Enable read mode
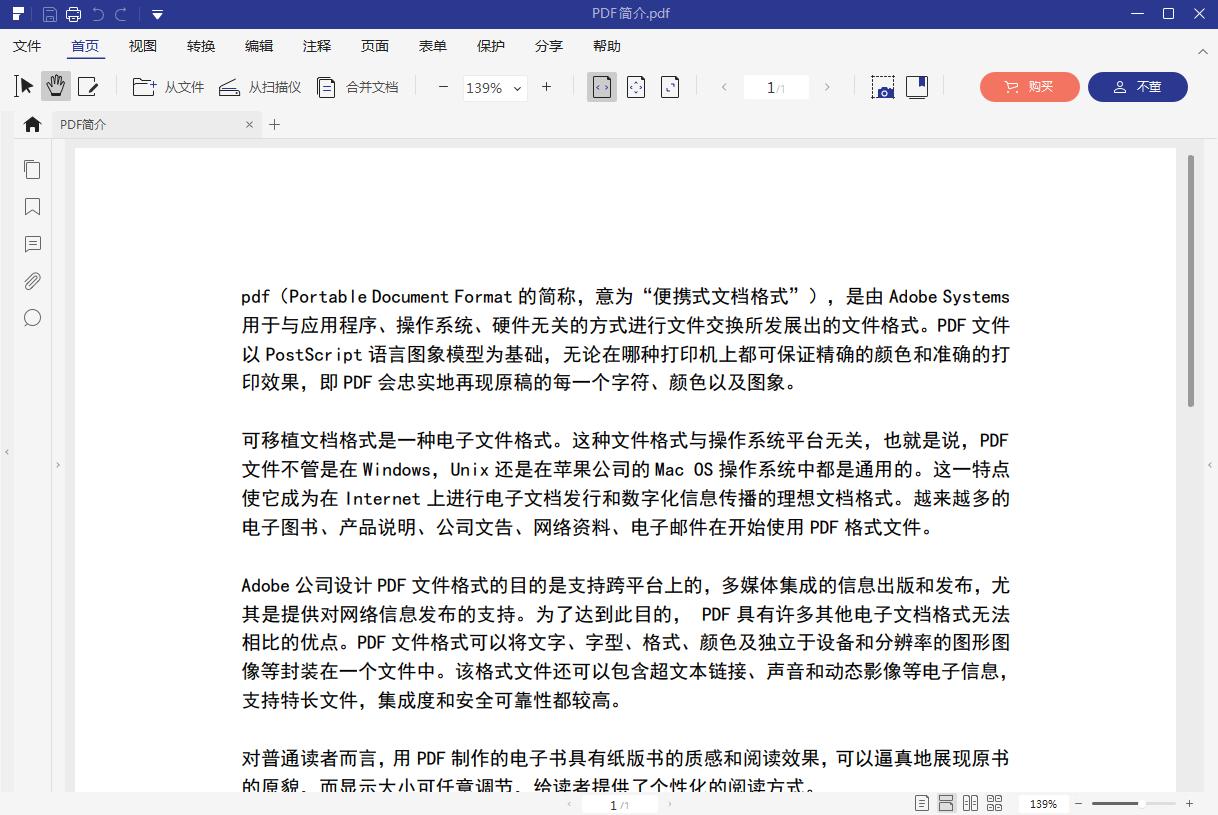This screenshot has width=1218, height=815. pyautogui.click(x=917, y=87)
